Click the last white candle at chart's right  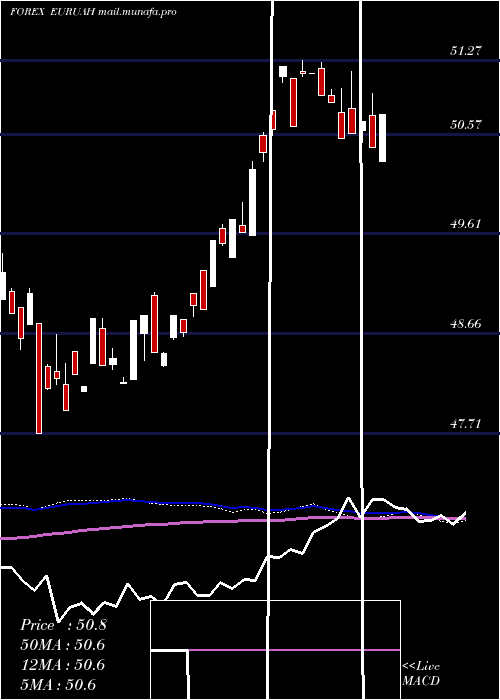pyautogui.click(x=383, y=138)
